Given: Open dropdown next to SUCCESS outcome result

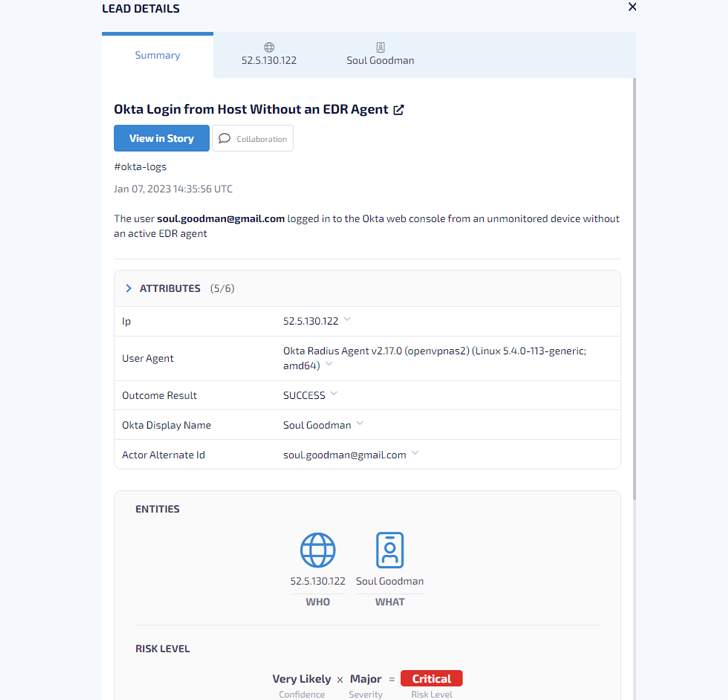Looking at the screenshot, I should coord(334,394).
